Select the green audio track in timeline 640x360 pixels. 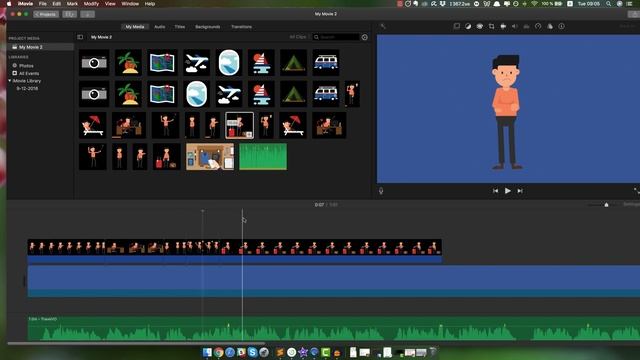click(333, 328)
